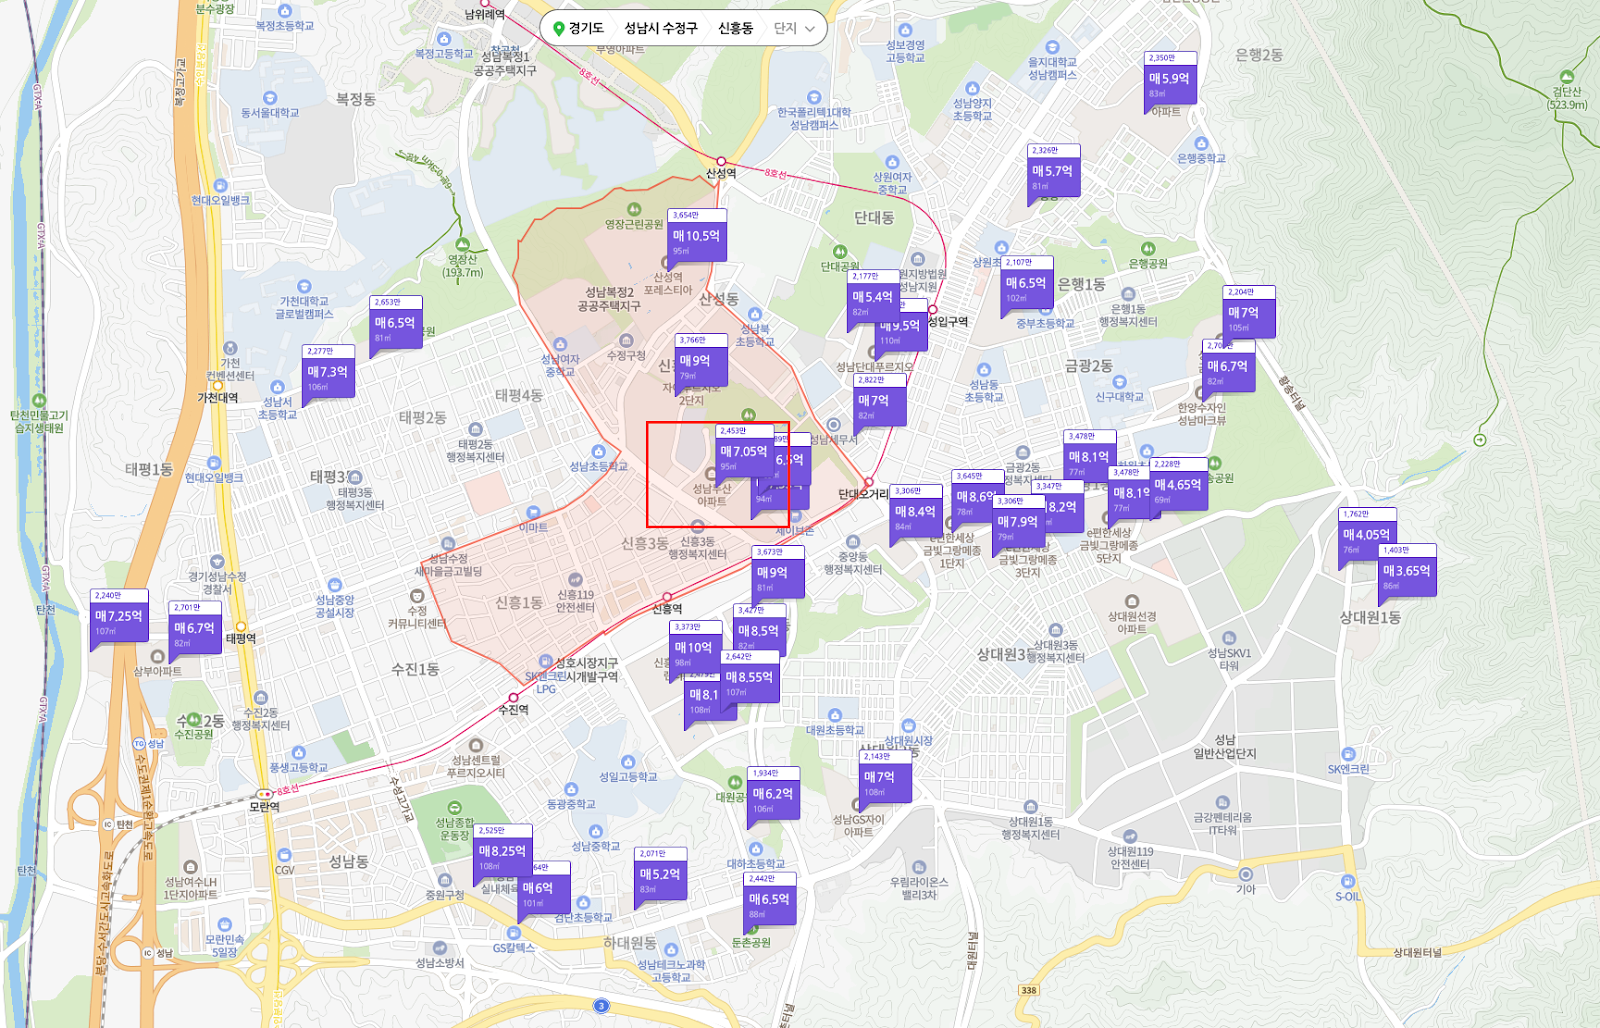
Task: Click the 성남중앙공설시장 market icon
Action: point(335,586)
